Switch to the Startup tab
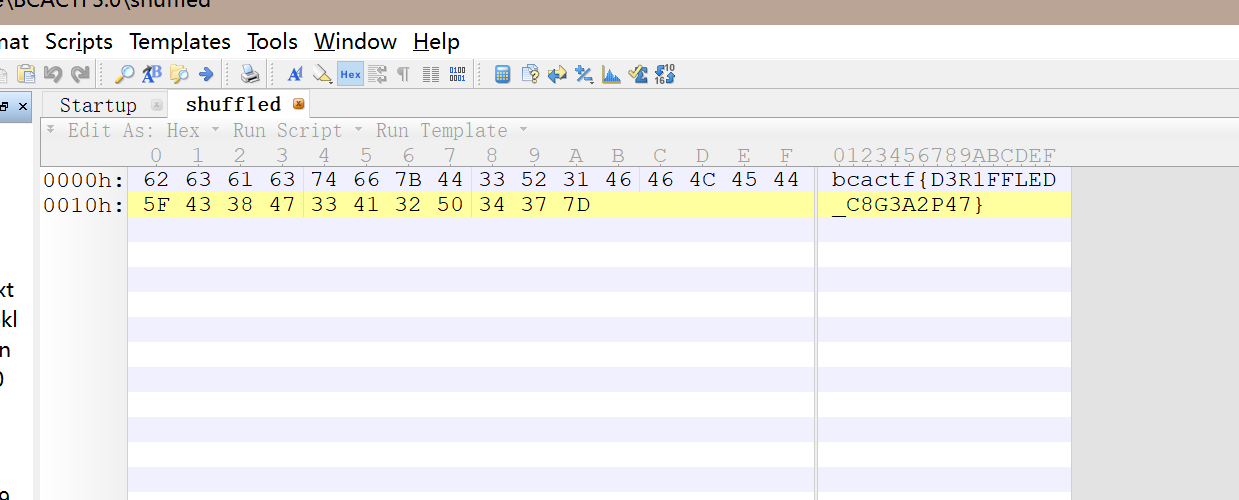Screen dimensions: 1239x500 (x=98, y=105)
